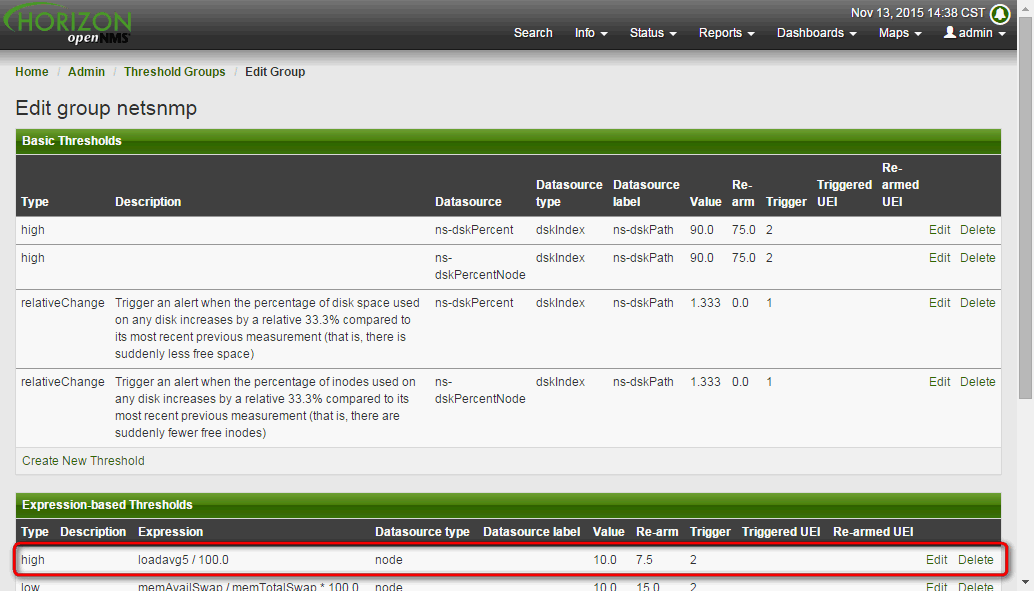Click the Expression-based Thresholds panel header
1034x591 pixels.
pyautogui.click(x=508, y=505)
